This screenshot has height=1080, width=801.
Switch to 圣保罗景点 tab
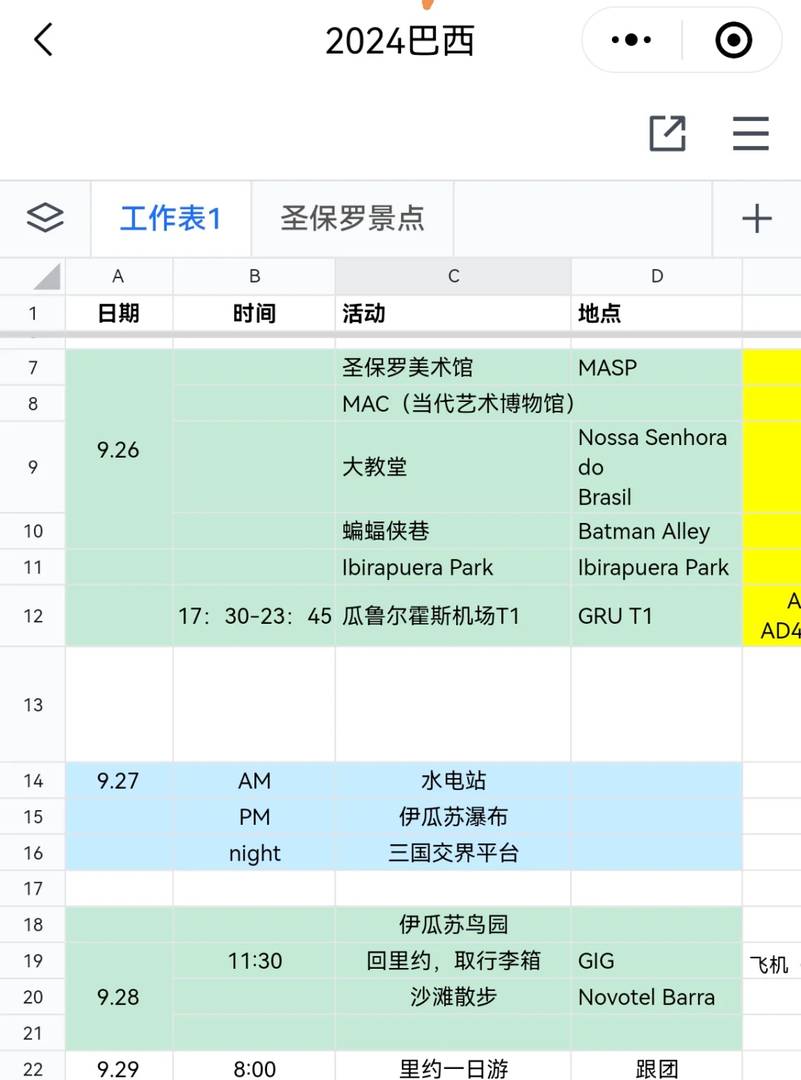coord(352,218)
